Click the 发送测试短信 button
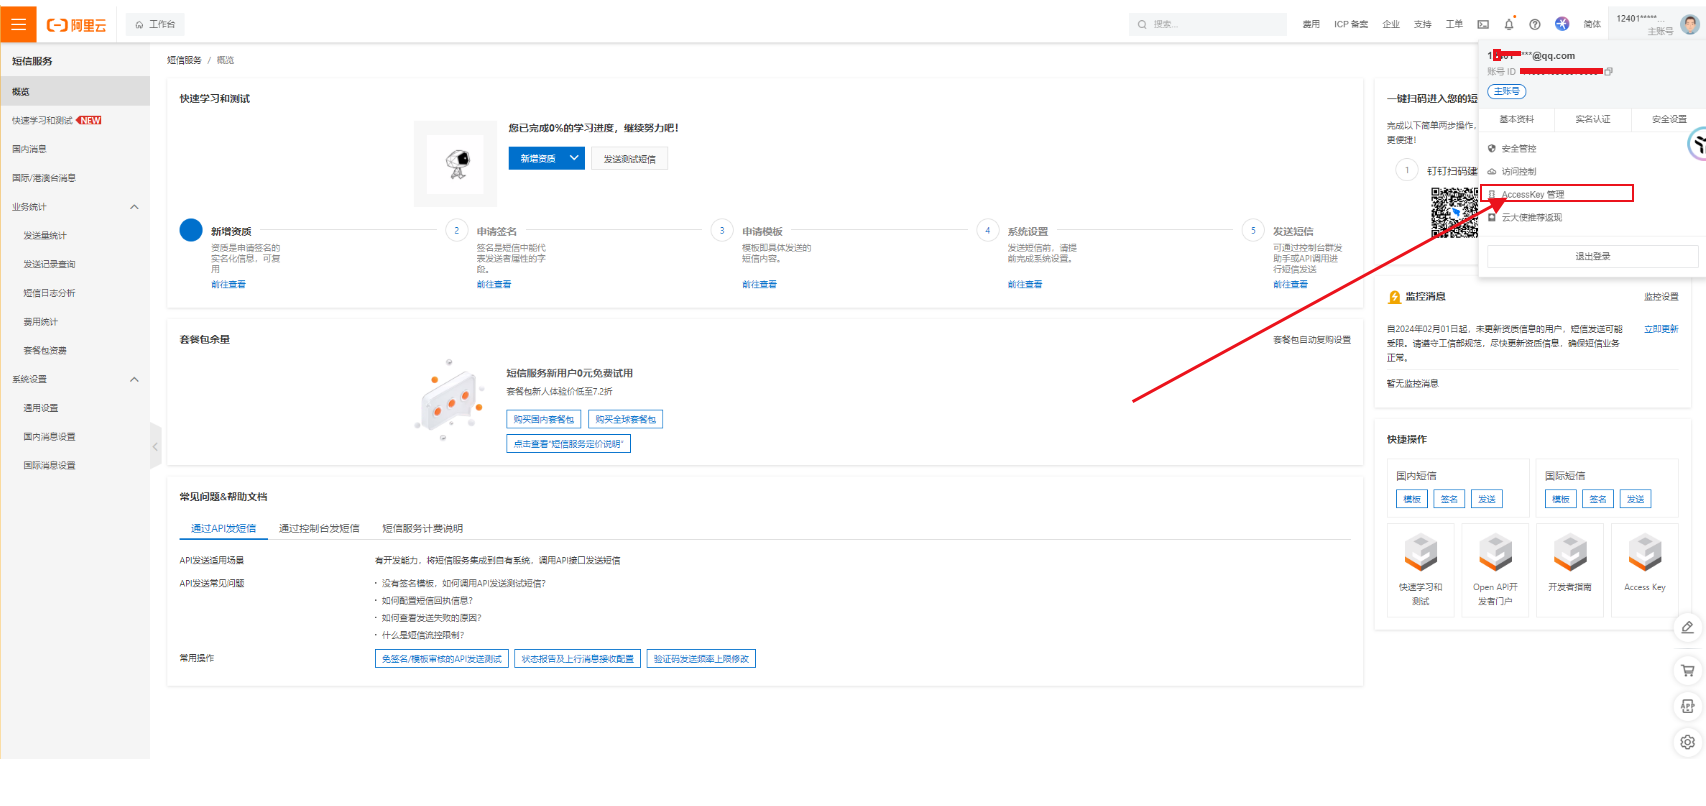This screenshot has height=806, width=1706. tap(630, 158)
